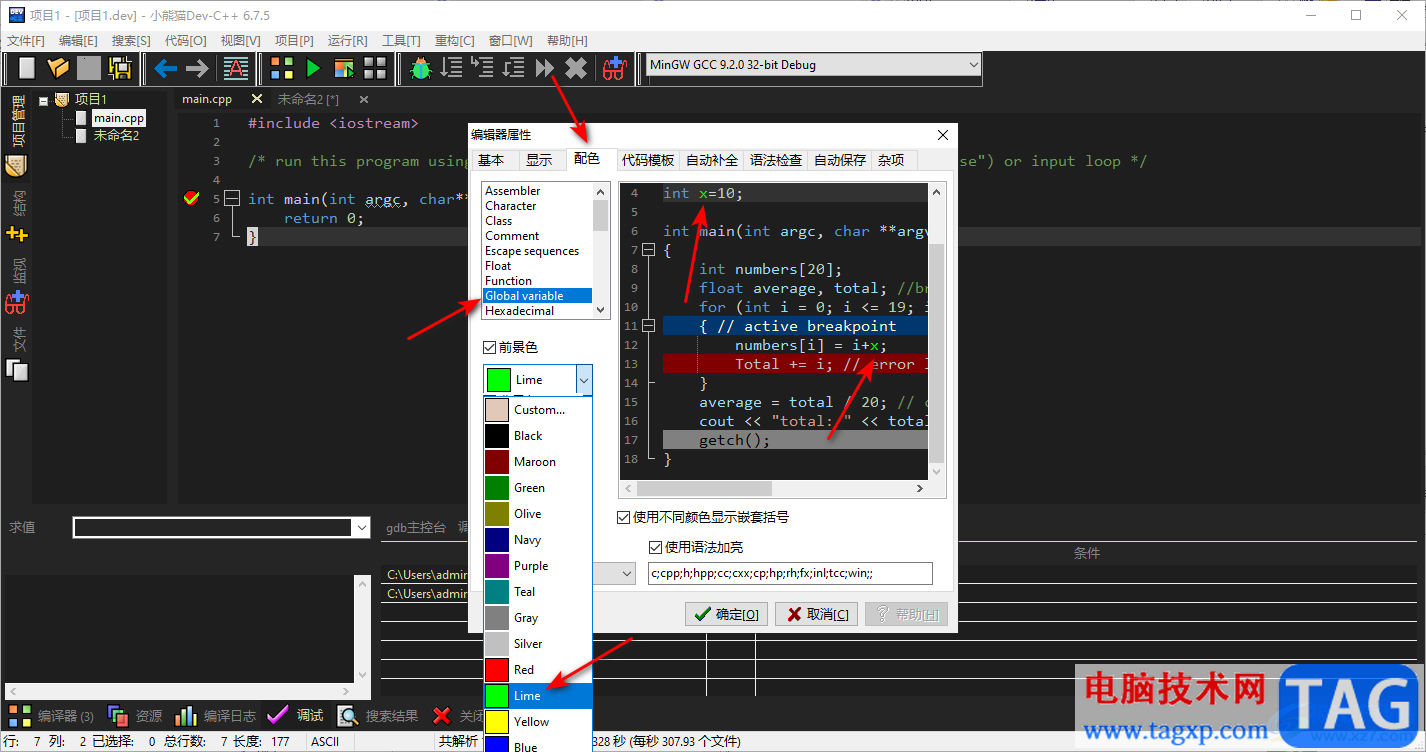Image resolution: width=1426 pixels, height=752 pixels.
Task: Click the Open file folder icon
Action: coord(58,68)
